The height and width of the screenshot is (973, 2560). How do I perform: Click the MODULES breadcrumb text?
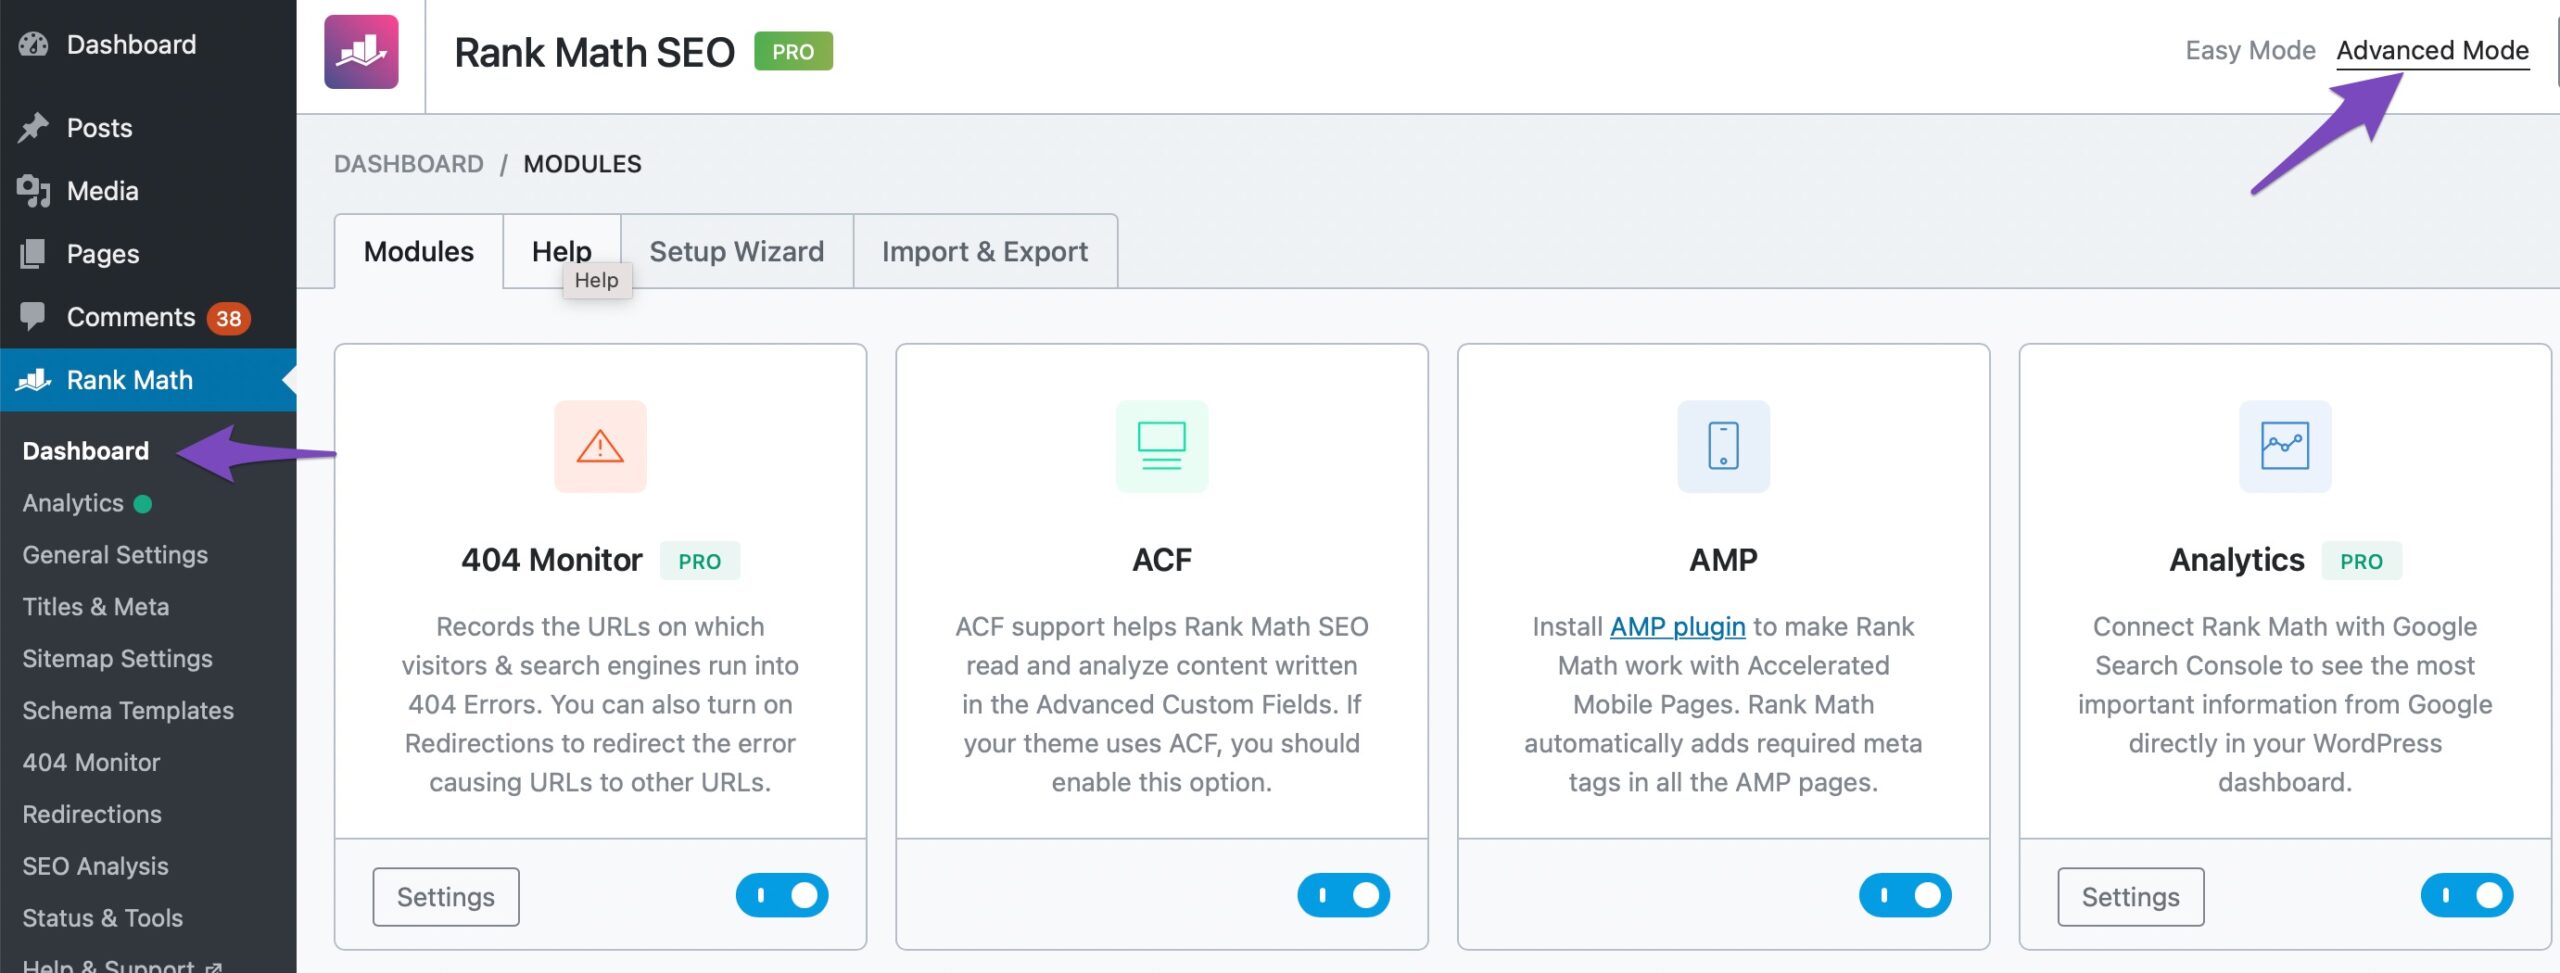pos(582,164)
